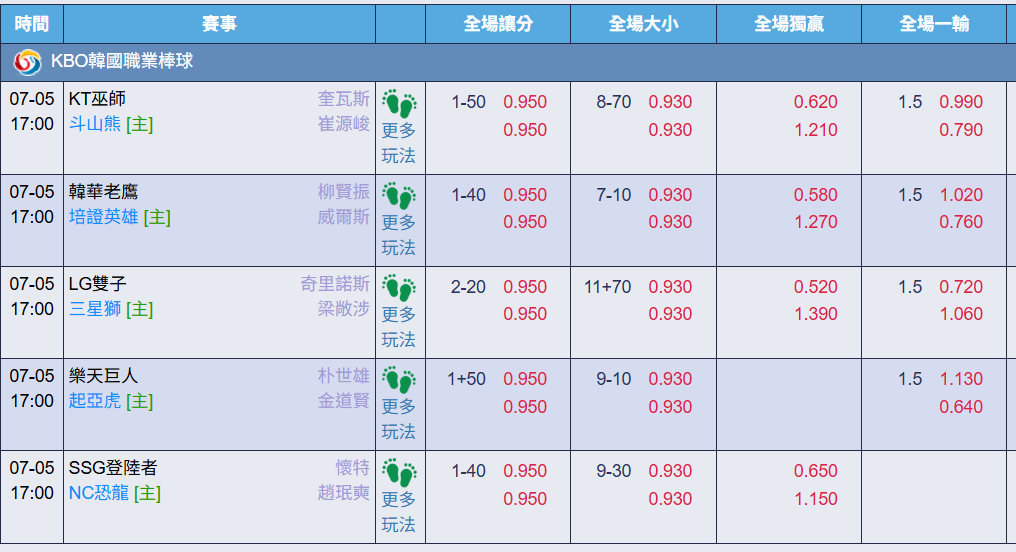Image resolution: width=1016 pixels, height=552 pixels.
Task: Click 更多玩法 link in the SSG登陸者 row
Action: point(398,512)
